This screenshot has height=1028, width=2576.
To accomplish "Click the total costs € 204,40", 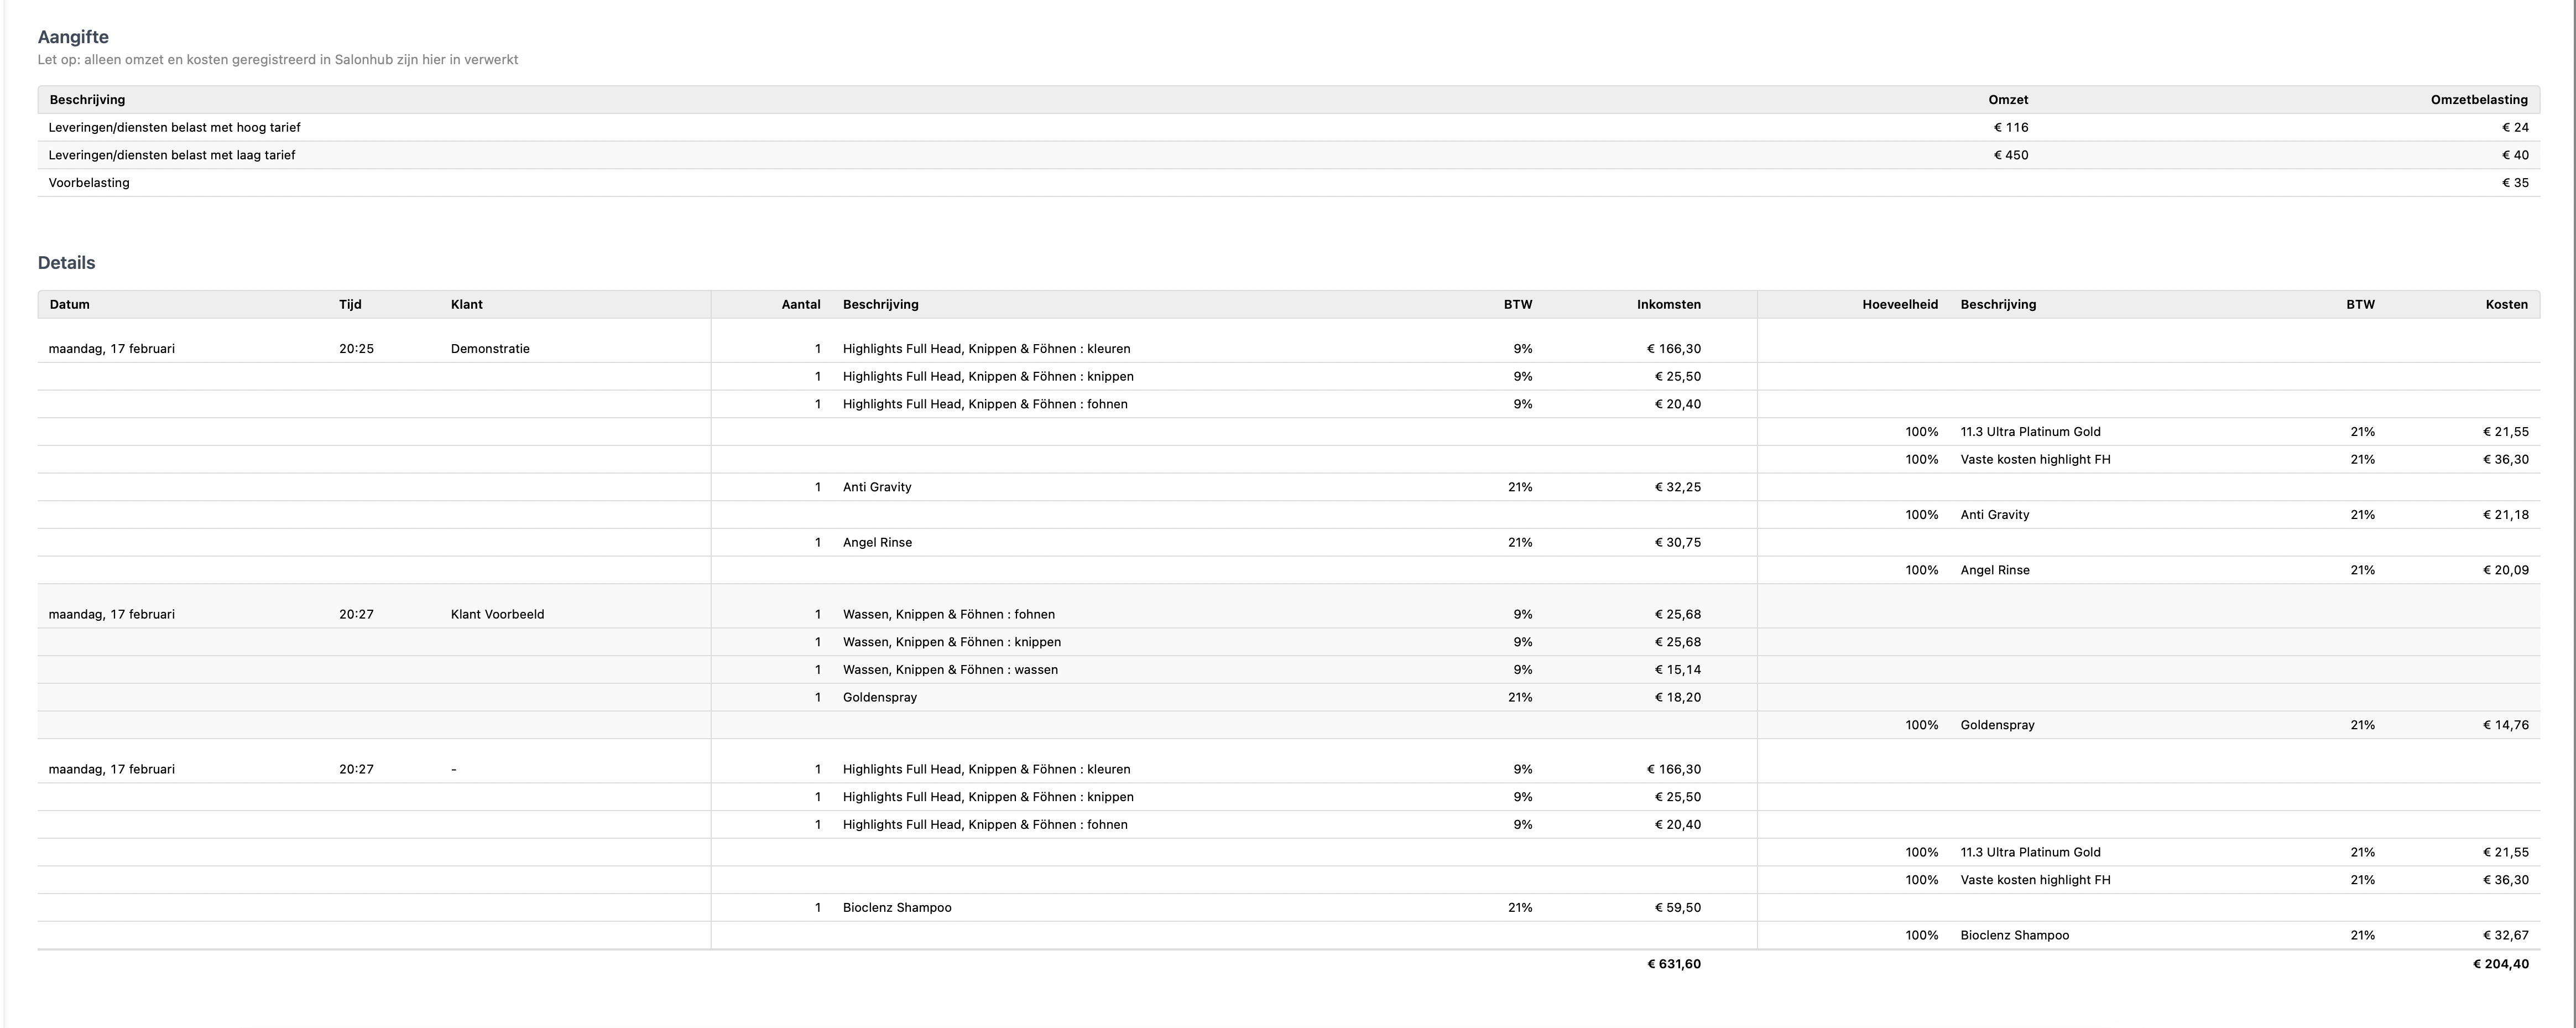I will coord(2500,965).
